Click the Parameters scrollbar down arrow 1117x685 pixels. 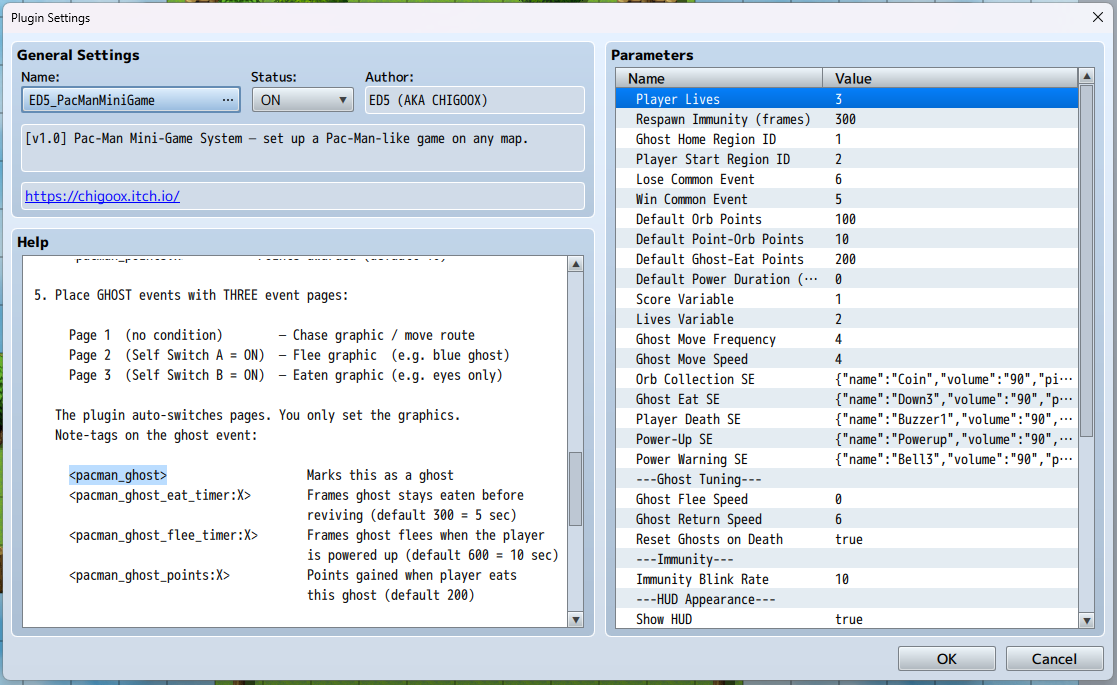(x=1086, y=621)
